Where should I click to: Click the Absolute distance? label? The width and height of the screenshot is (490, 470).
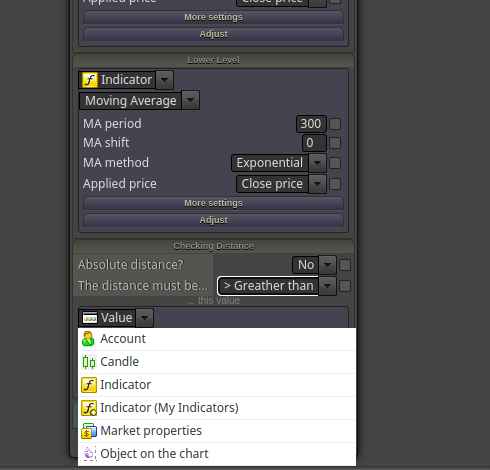point(131,265)
